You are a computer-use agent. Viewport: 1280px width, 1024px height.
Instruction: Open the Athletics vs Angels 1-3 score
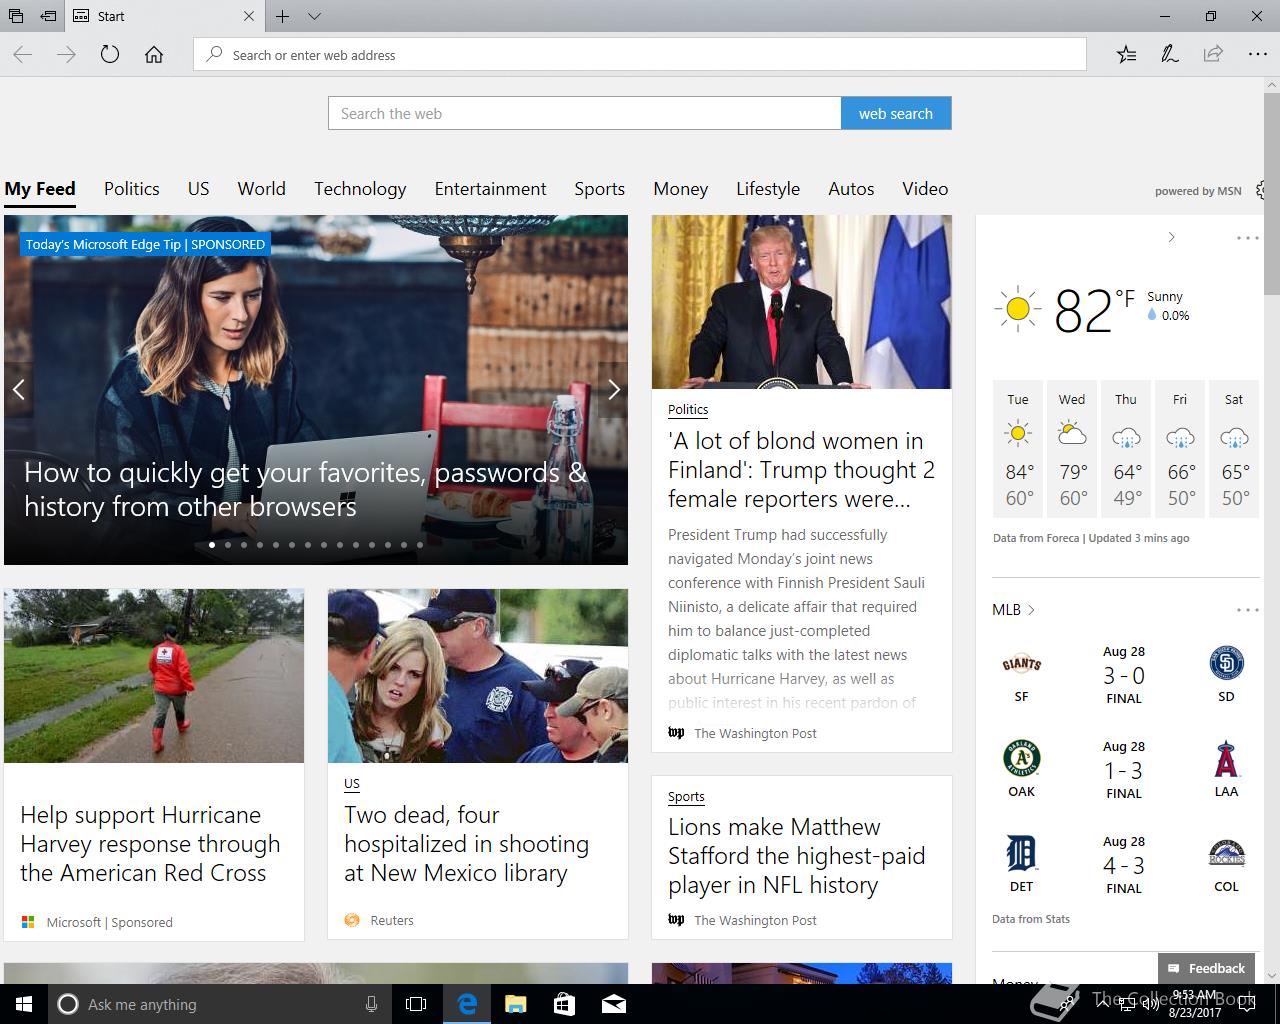[x=1124, y=770]
